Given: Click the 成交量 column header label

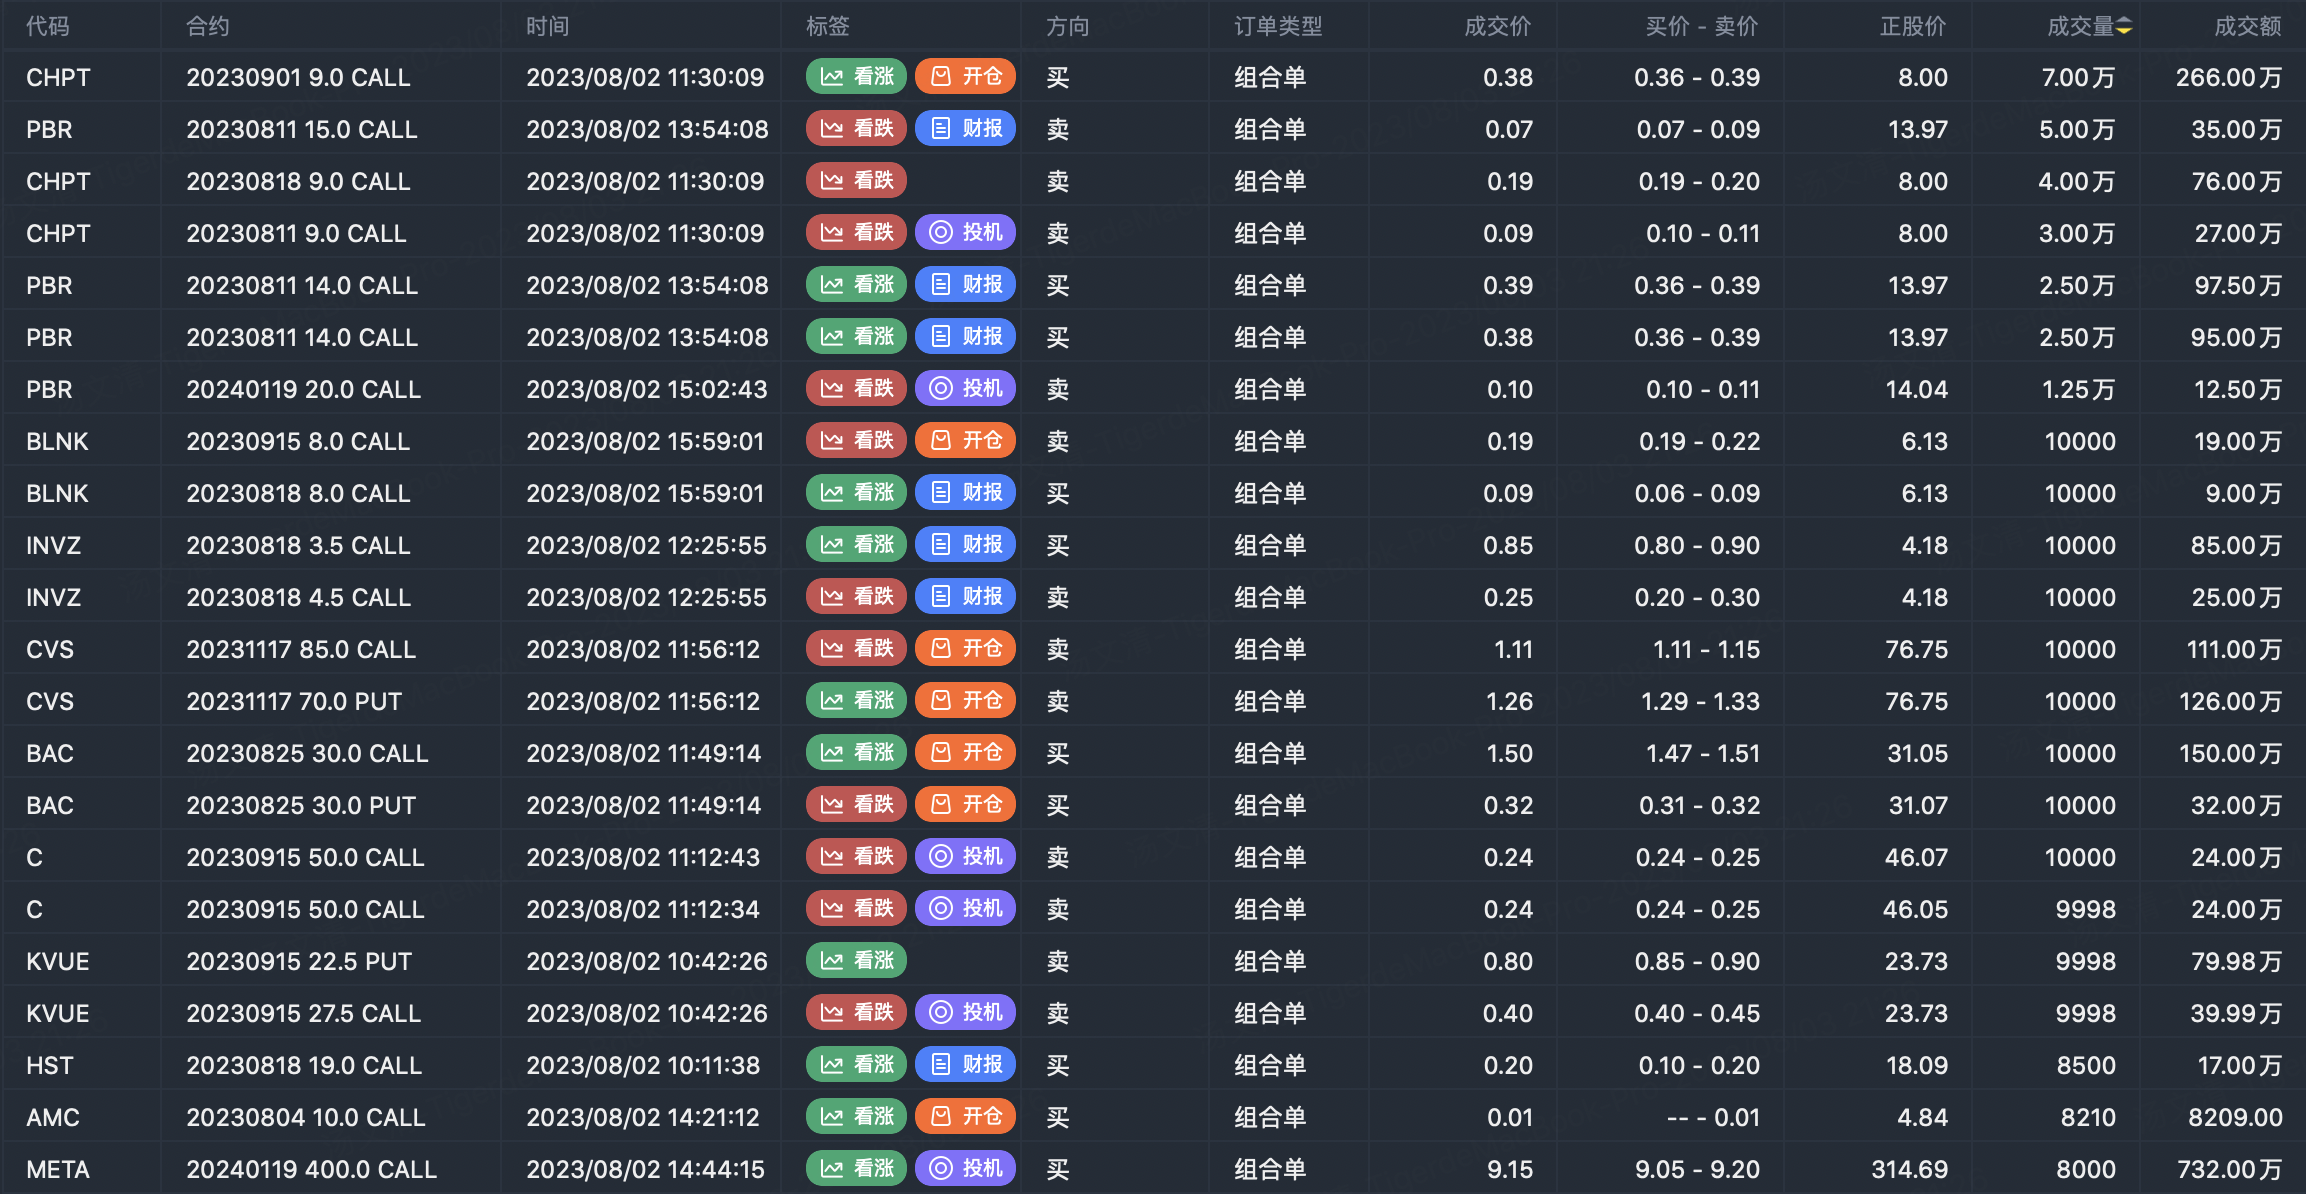Looking at the screenshot, I should pos(2080,27).
